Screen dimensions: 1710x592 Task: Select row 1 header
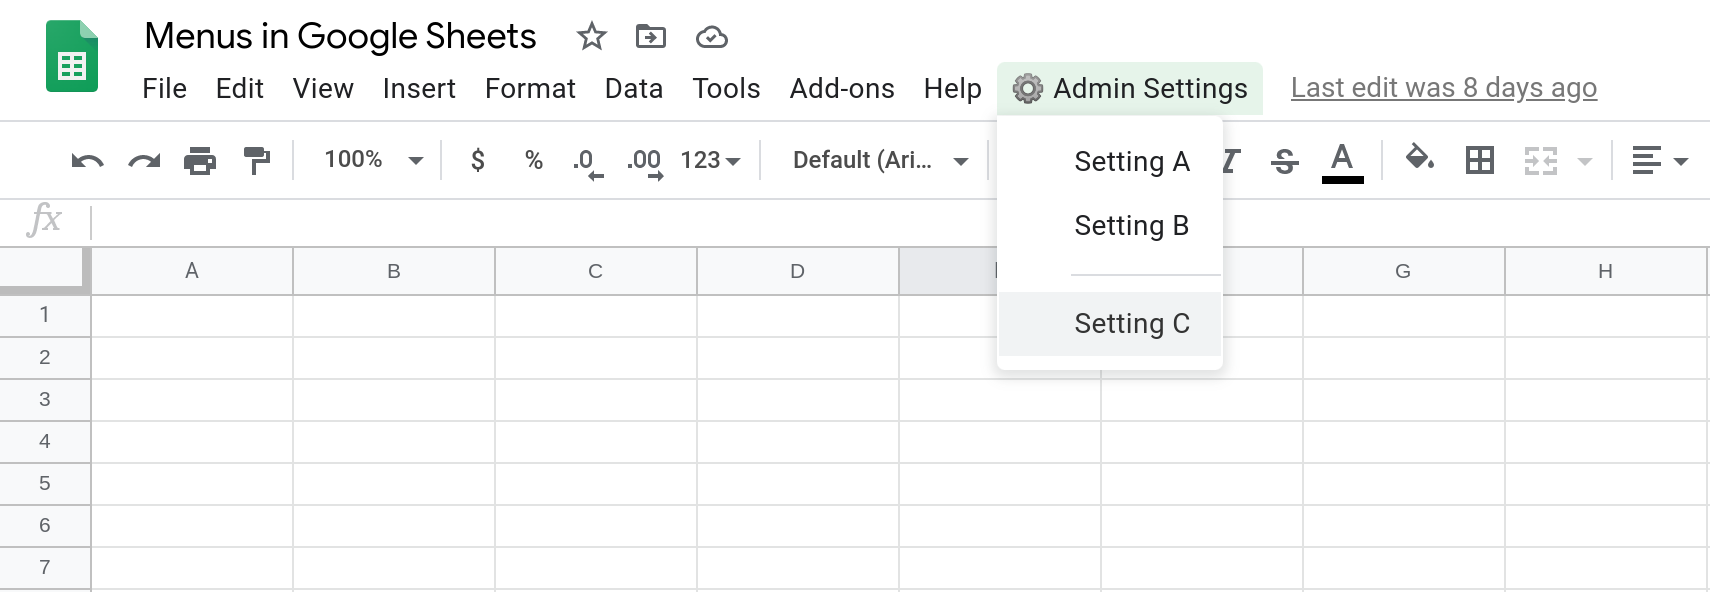[x=45, y=315]
